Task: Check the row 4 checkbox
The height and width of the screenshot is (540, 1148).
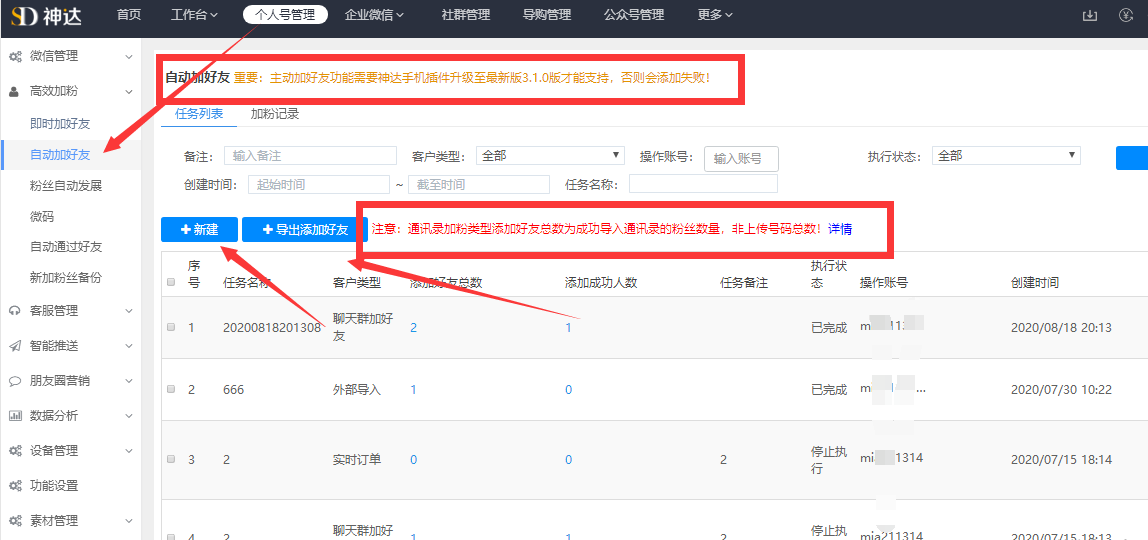Action: tap(171, 537)
